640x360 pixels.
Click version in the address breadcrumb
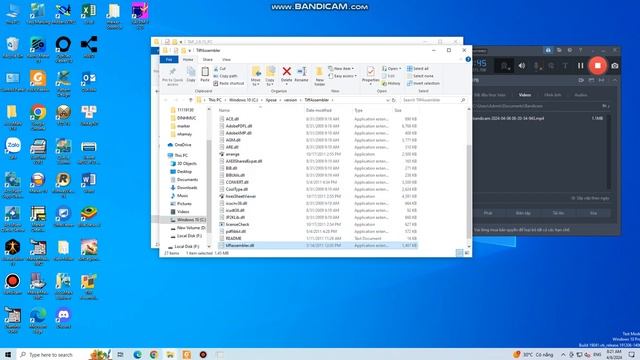pos(290,100)
